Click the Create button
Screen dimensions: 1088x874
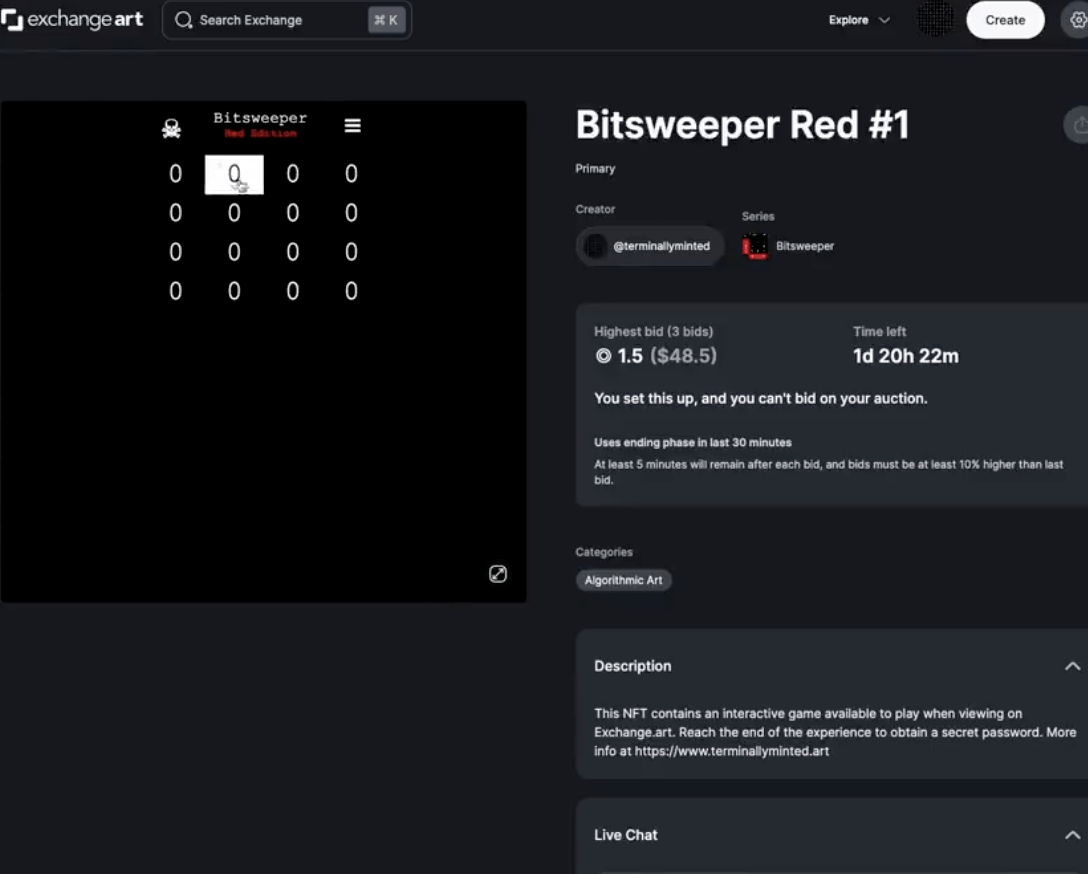tap(1005, 20)
